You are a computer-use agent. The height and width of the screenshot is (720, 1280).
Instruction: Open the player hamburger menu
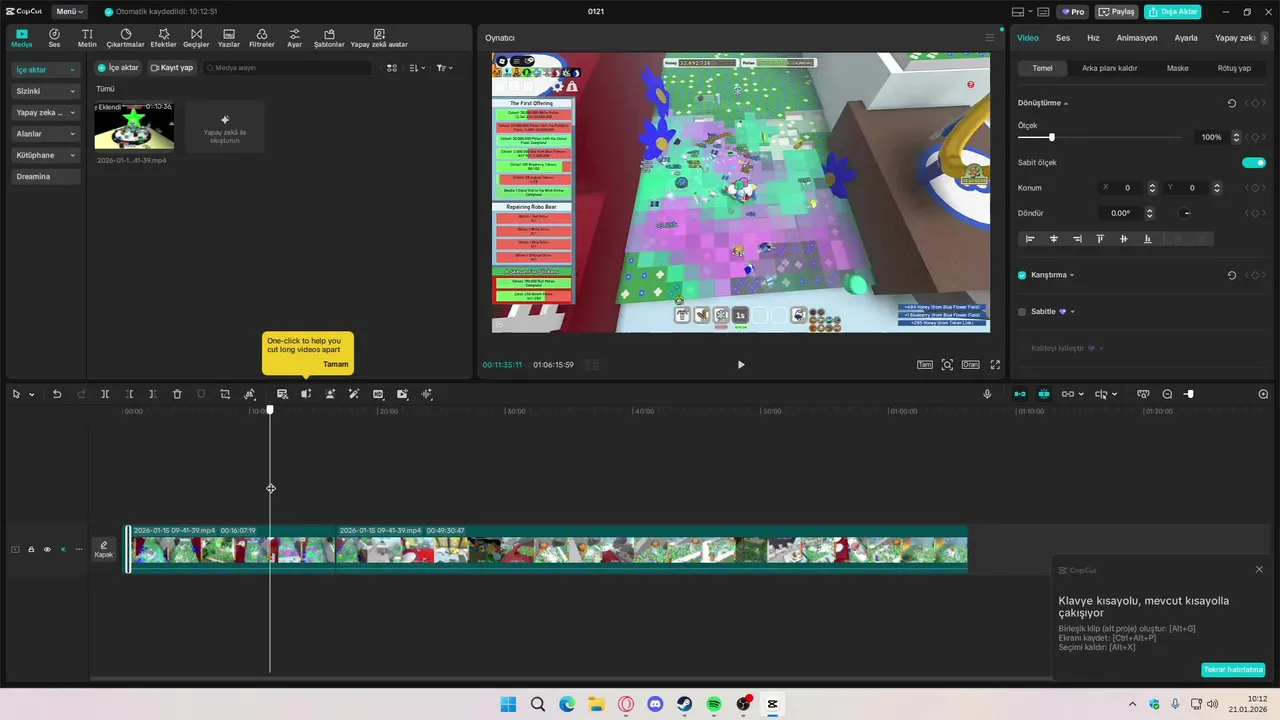990,38
